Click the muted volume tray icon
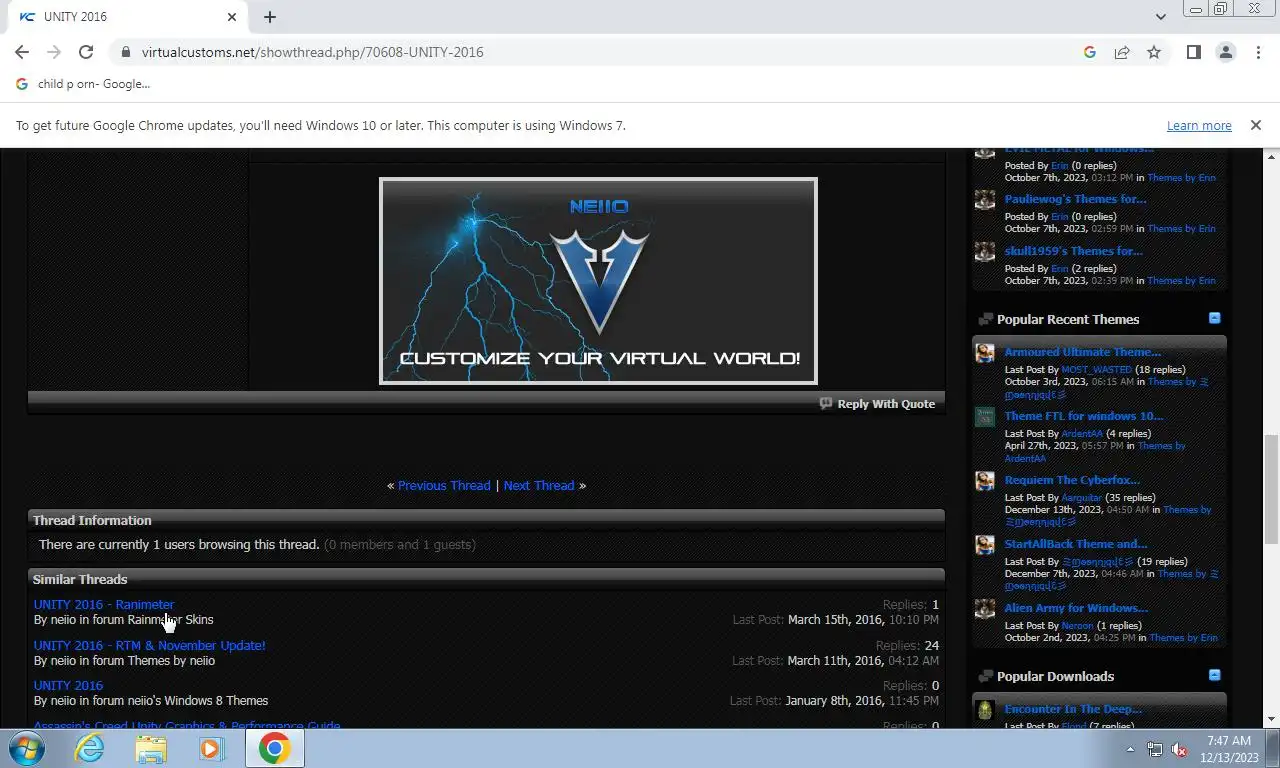 (x=1179, y=749)
